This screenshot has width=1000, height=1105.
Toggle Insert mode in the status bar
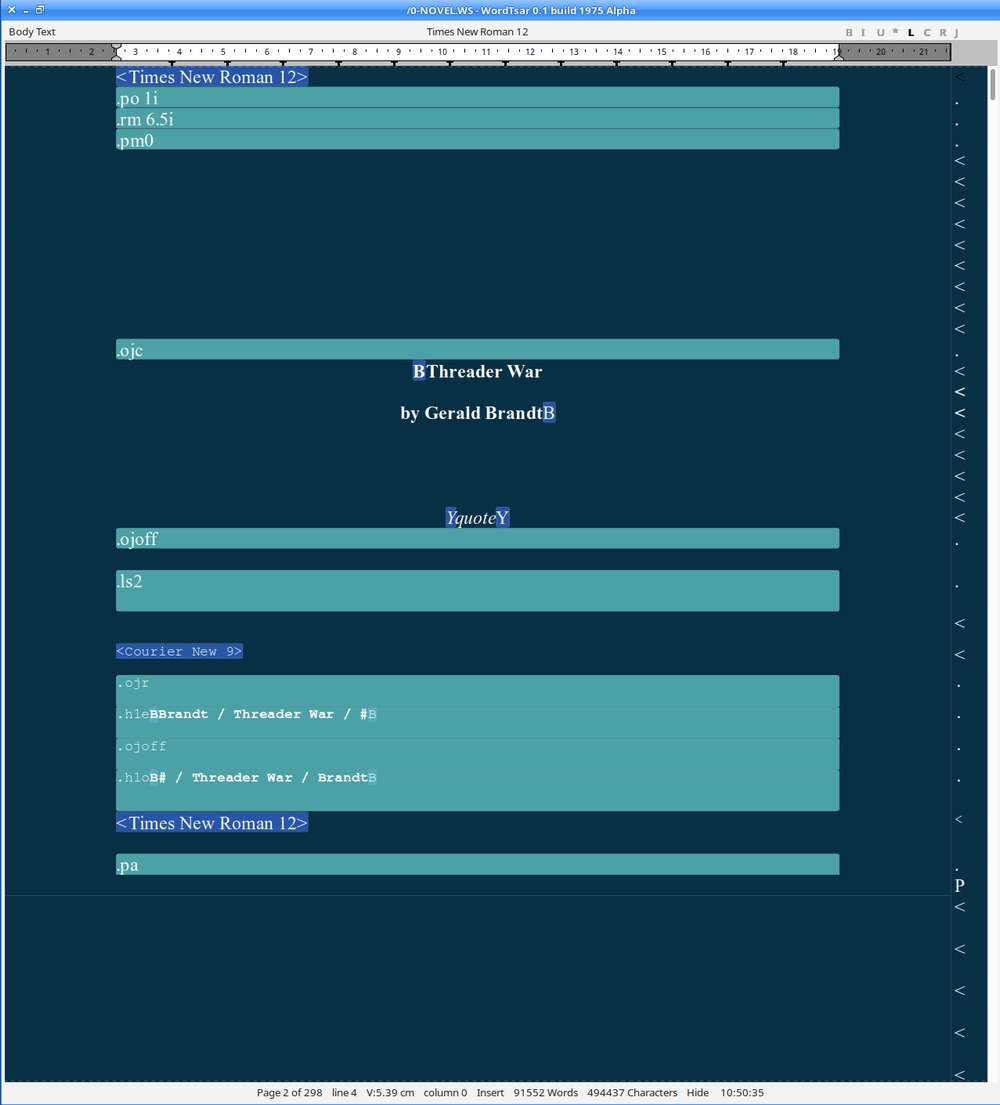pos(490,1093)
